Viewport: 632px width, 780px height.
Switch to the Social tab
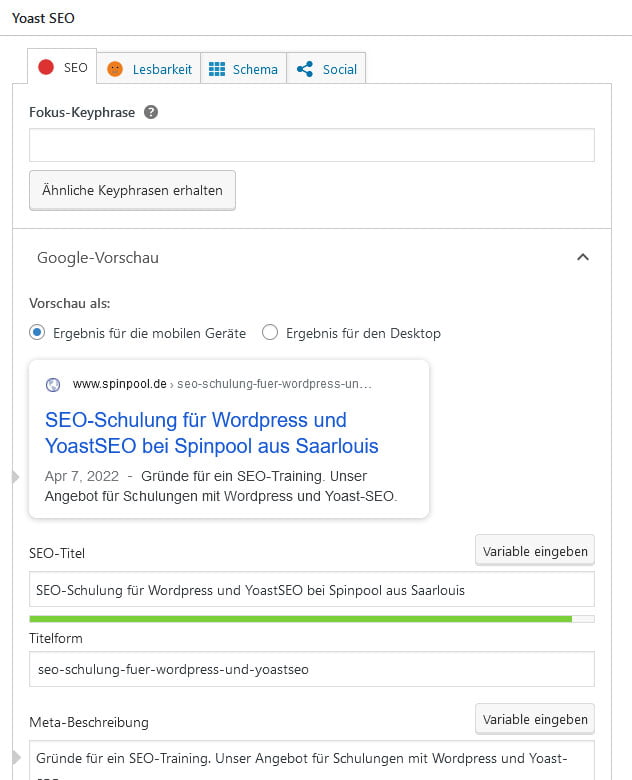pos(326,69)
